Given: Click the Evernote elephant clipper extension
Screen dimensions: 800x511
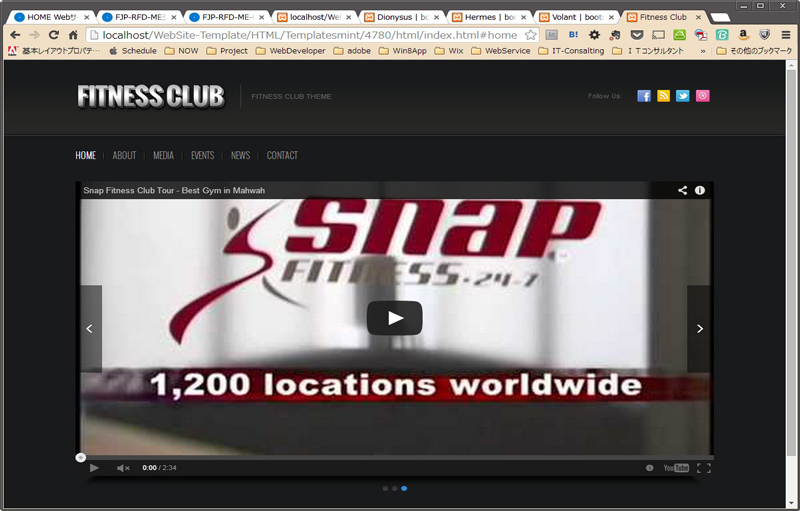Looking at the screenshot, I should 615,35.
